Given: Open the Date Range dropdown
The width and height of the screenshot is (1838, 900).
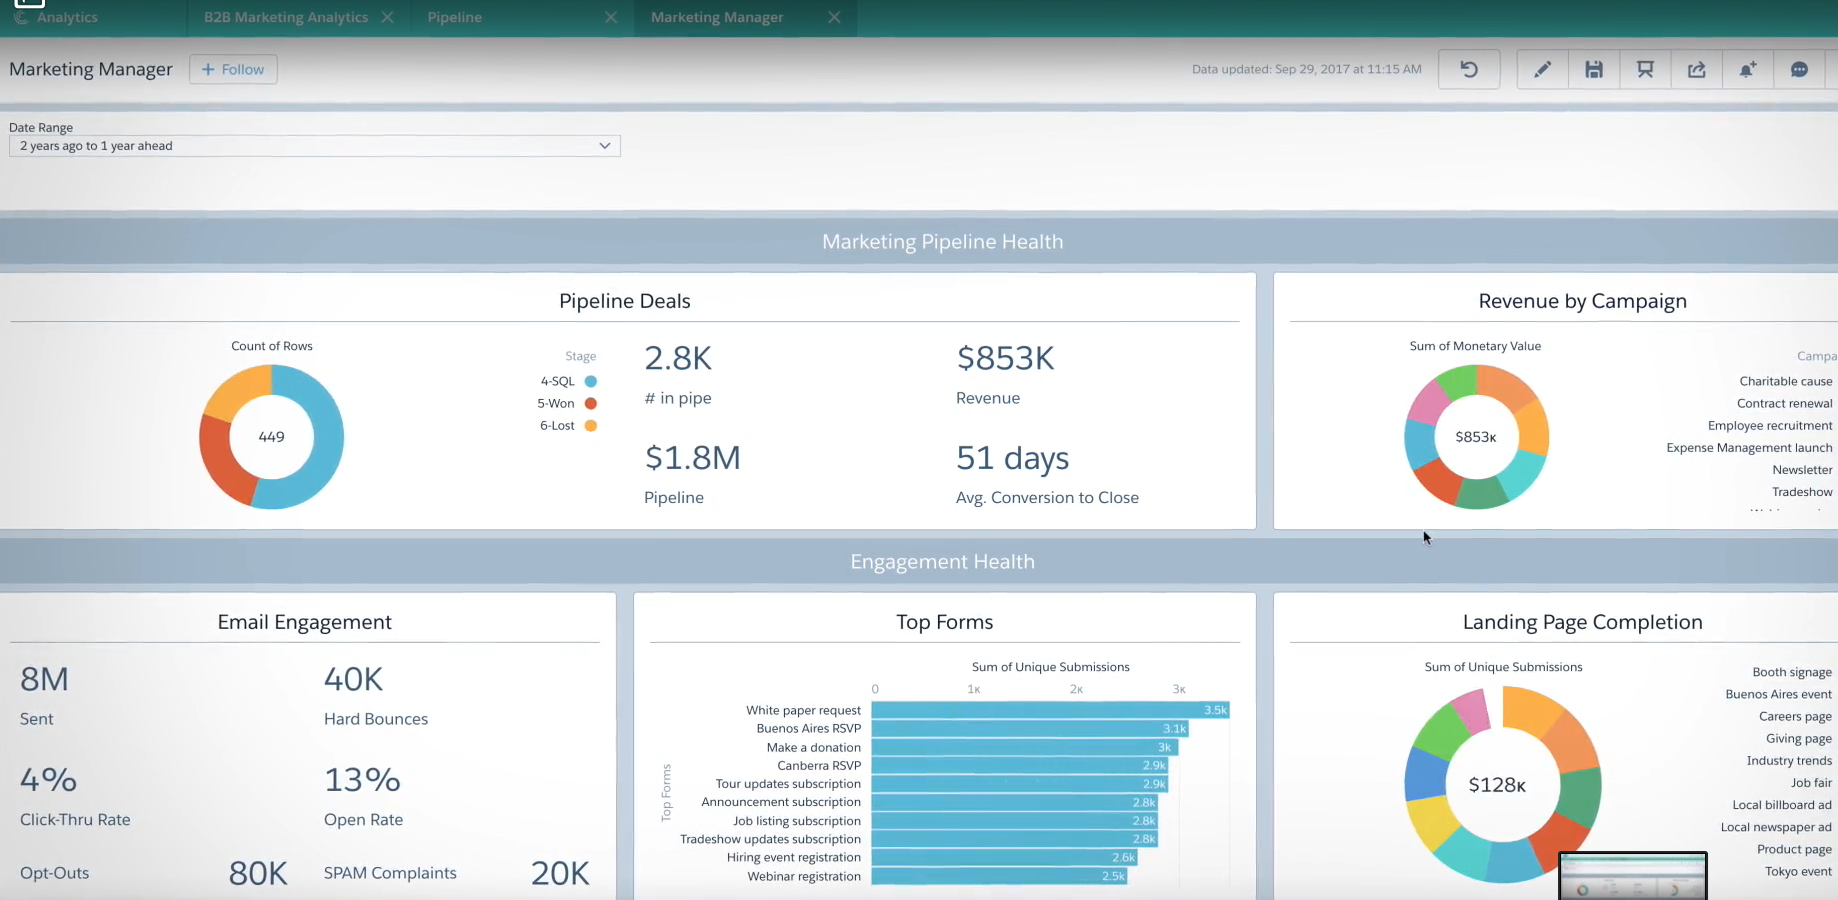Looking at the screenshot, I should 314,146.
